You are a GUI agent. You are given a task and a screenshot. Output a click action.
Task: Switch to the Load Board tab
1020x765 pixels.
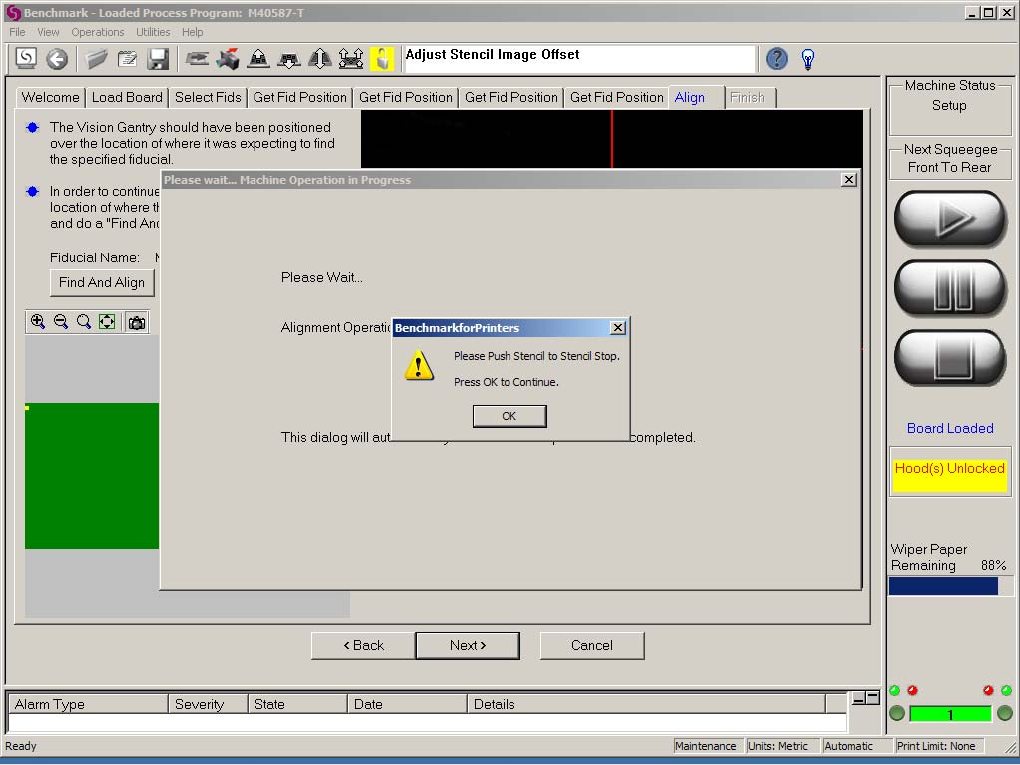[127, 97]
